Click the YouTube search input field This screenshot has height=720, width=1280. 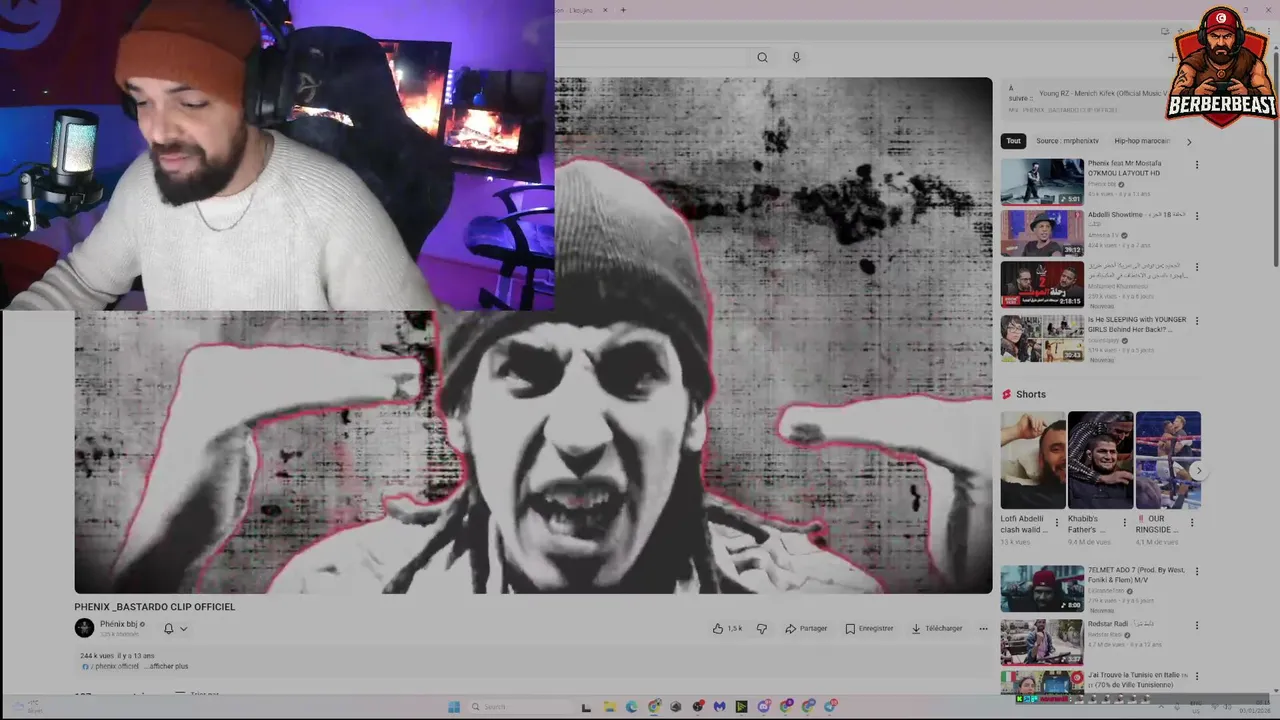[650, 57]
